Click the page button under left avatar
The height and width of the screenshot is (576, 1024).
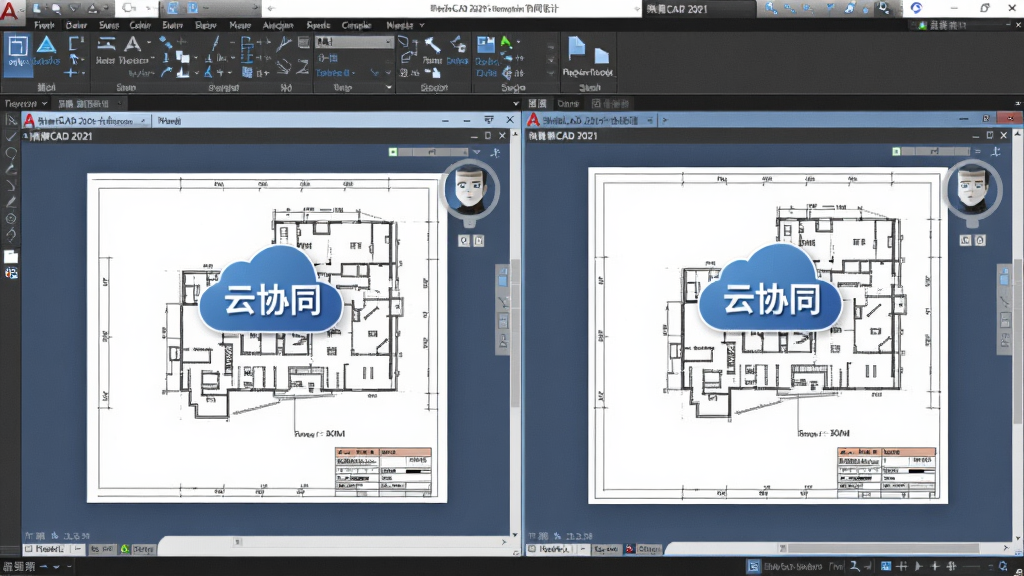click(479, 241)
